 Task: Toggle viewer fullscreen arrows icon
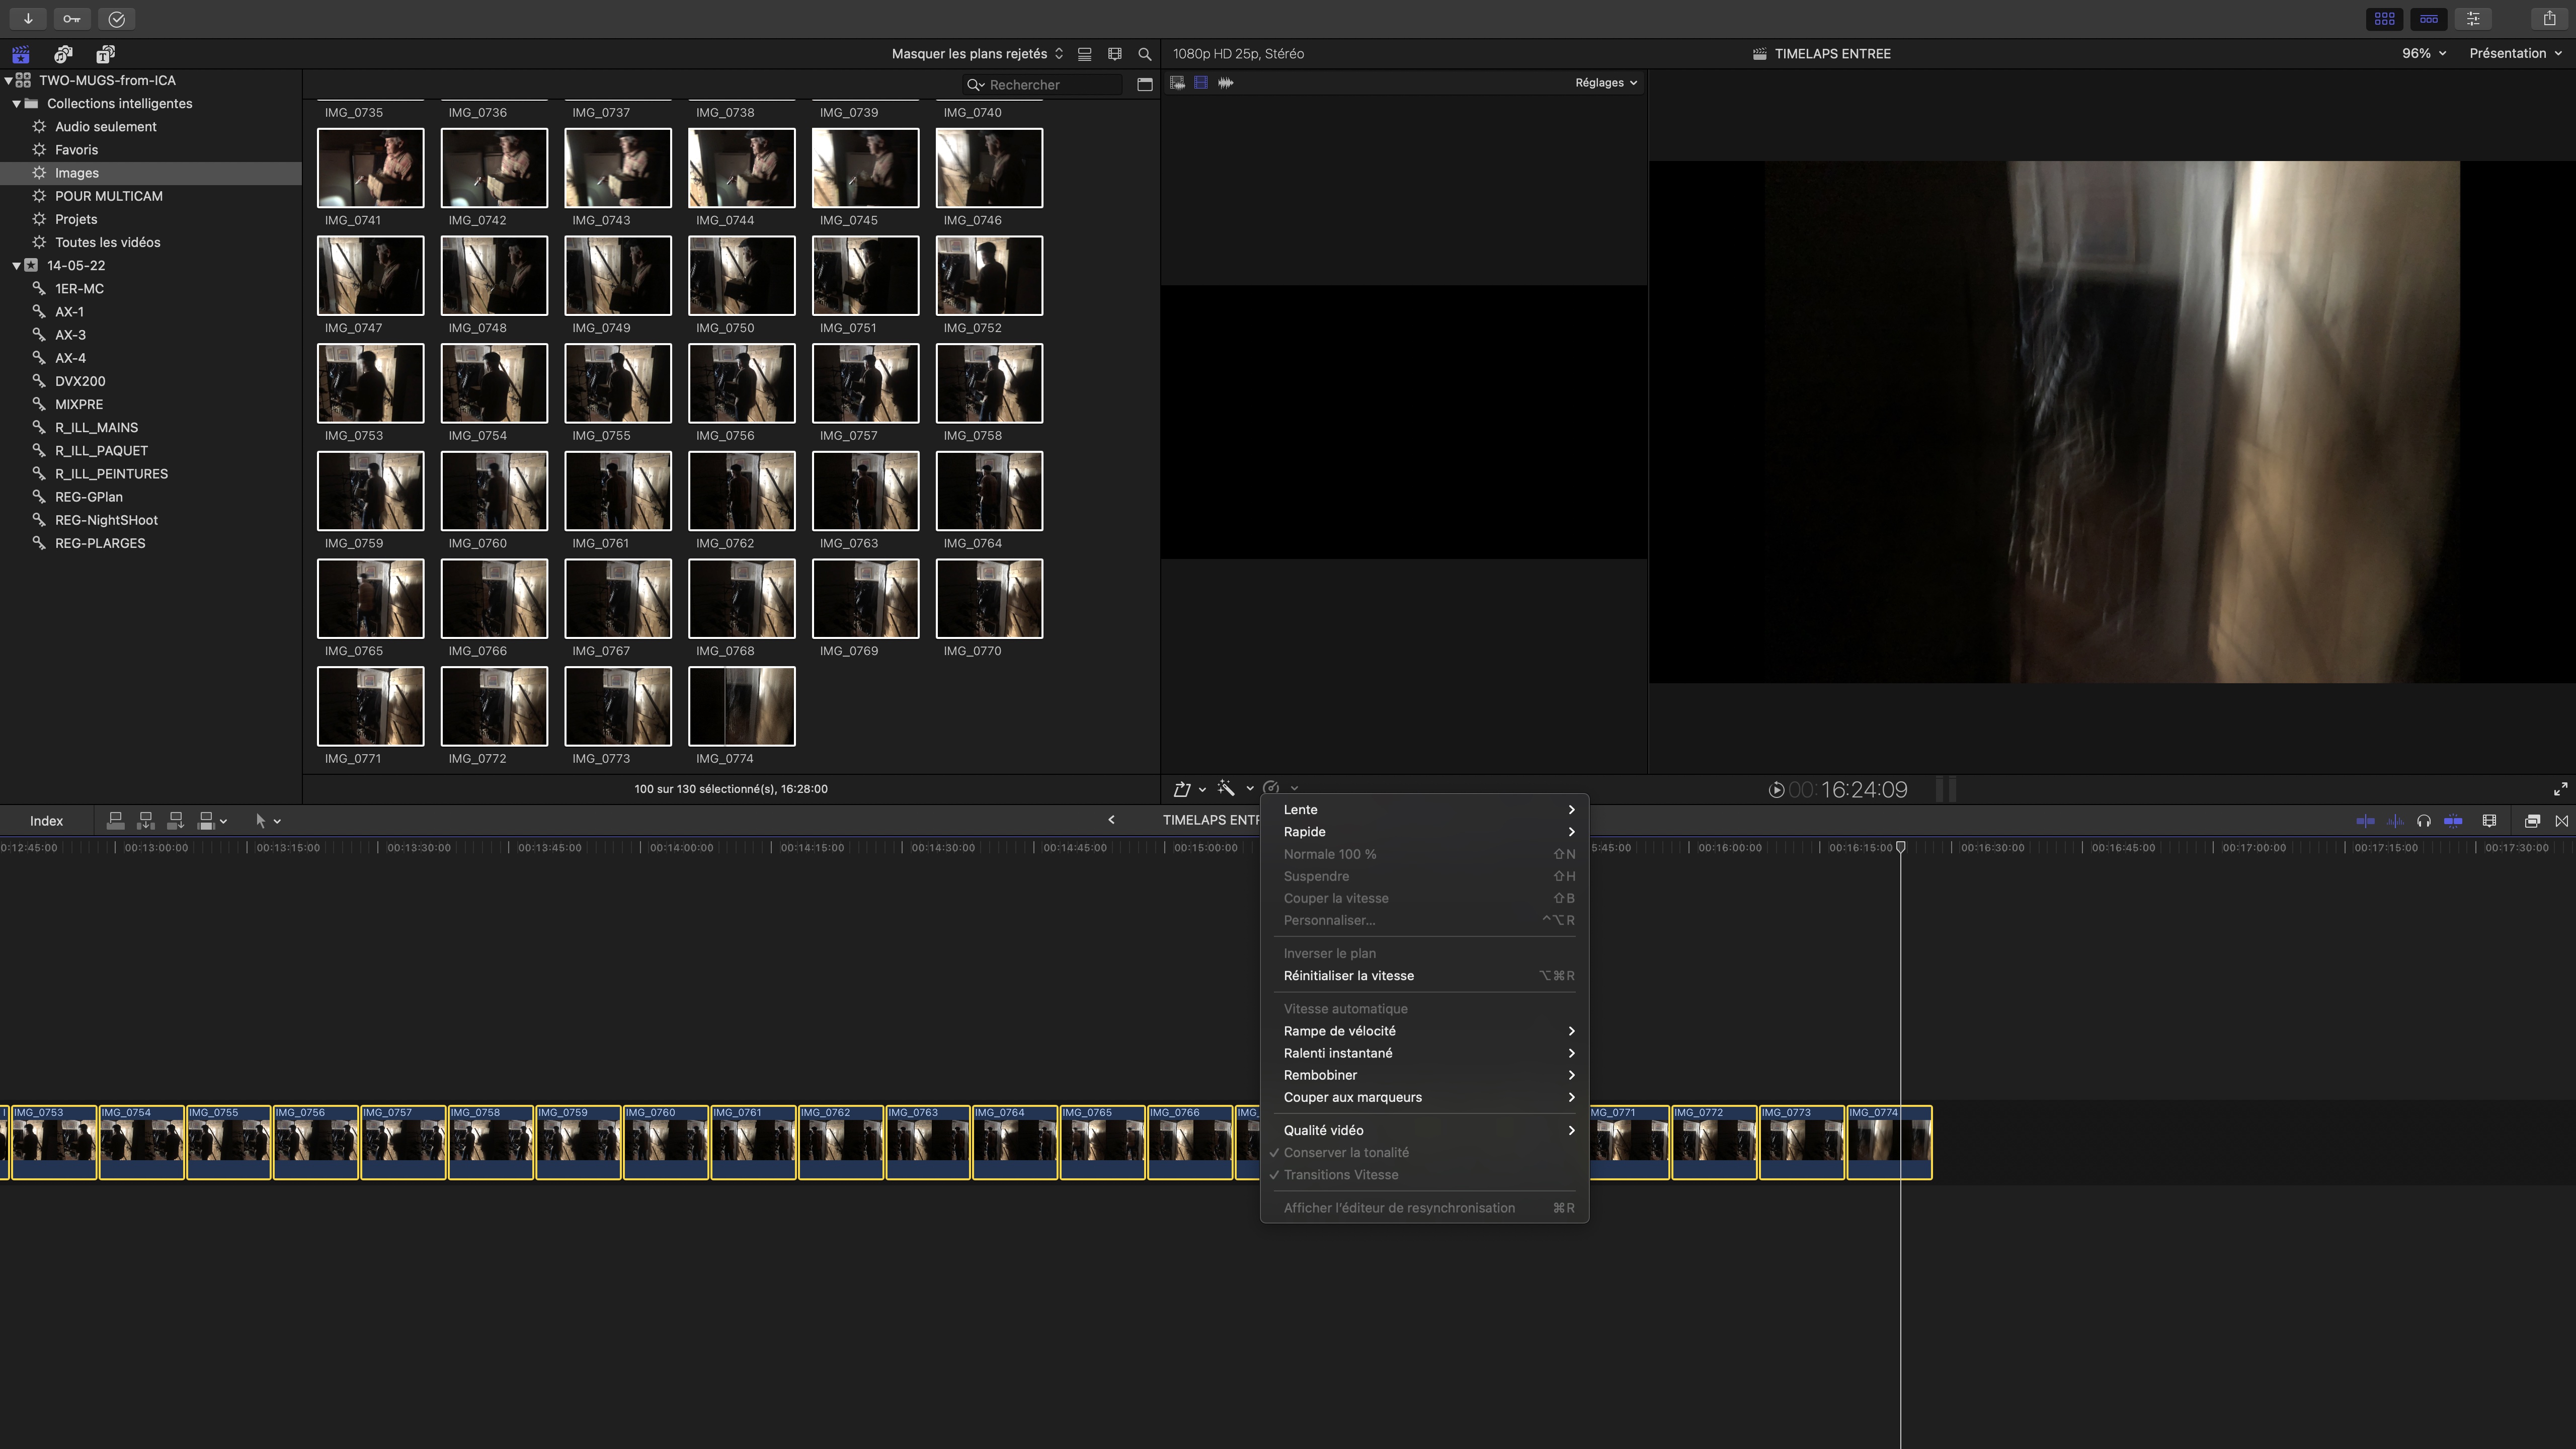coord(2560,790)
